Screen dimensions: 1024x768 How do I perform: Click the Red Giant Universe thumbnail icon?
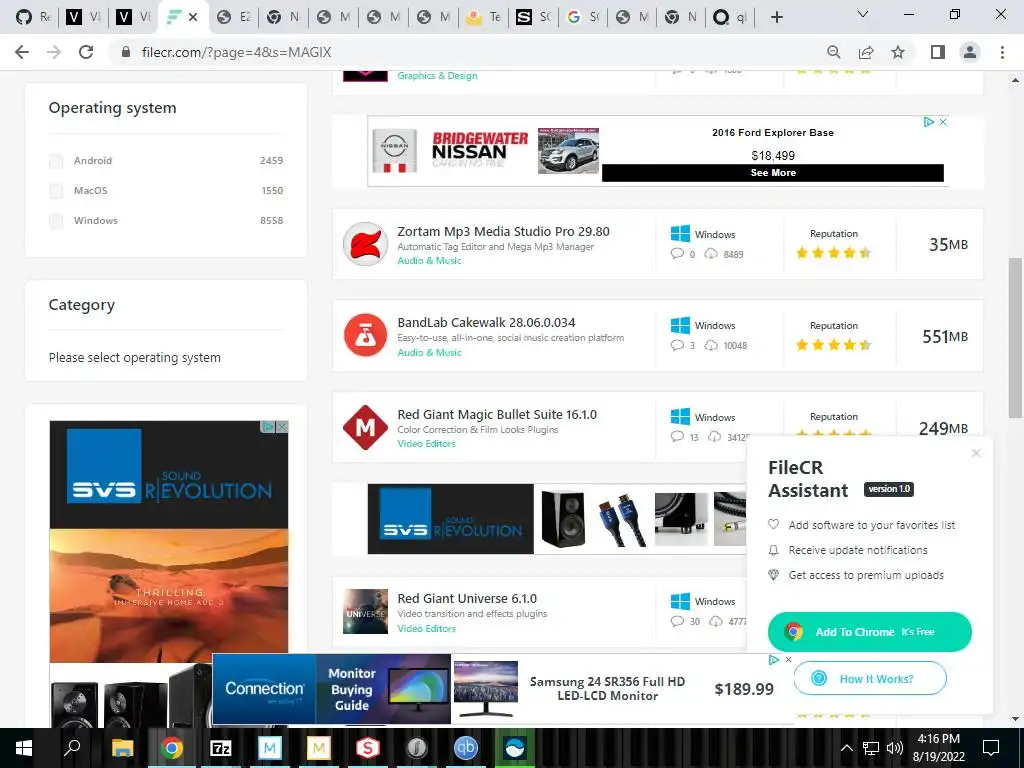[365, 612]
